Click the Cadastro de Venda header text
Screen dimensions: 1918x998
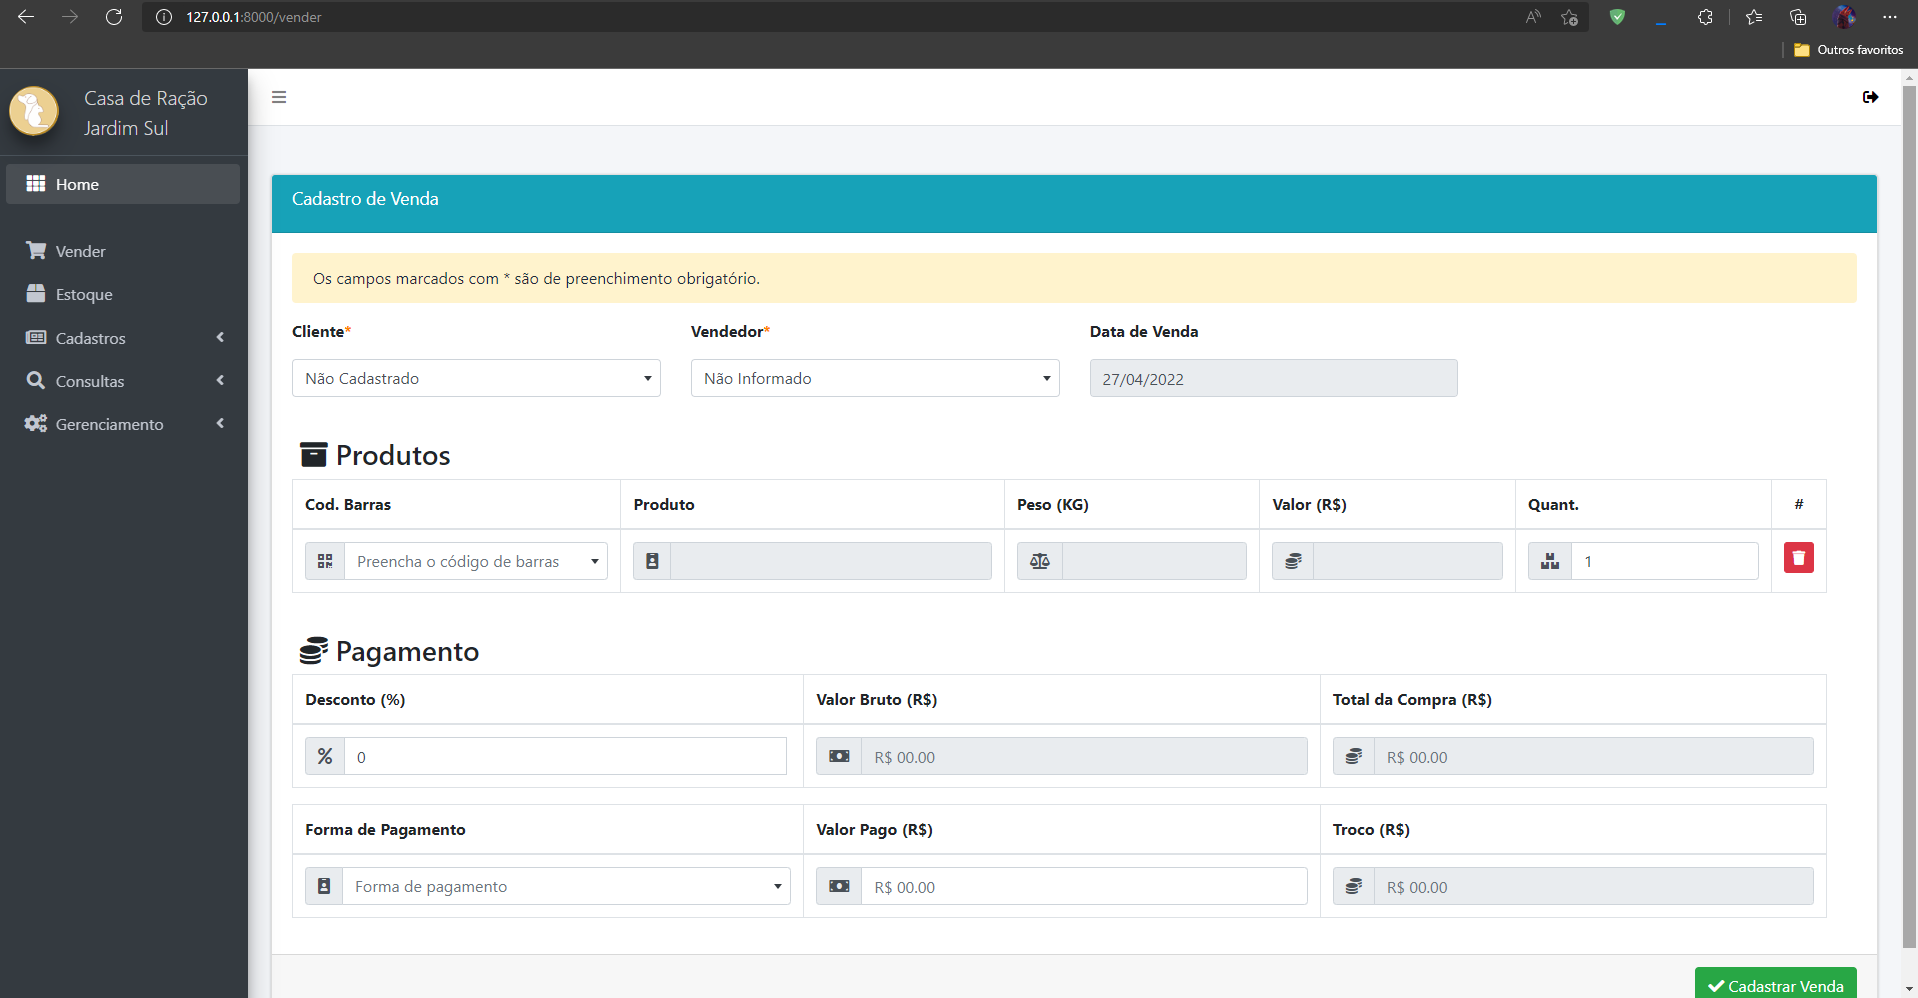pyautogui.click(x=365, y=199)
